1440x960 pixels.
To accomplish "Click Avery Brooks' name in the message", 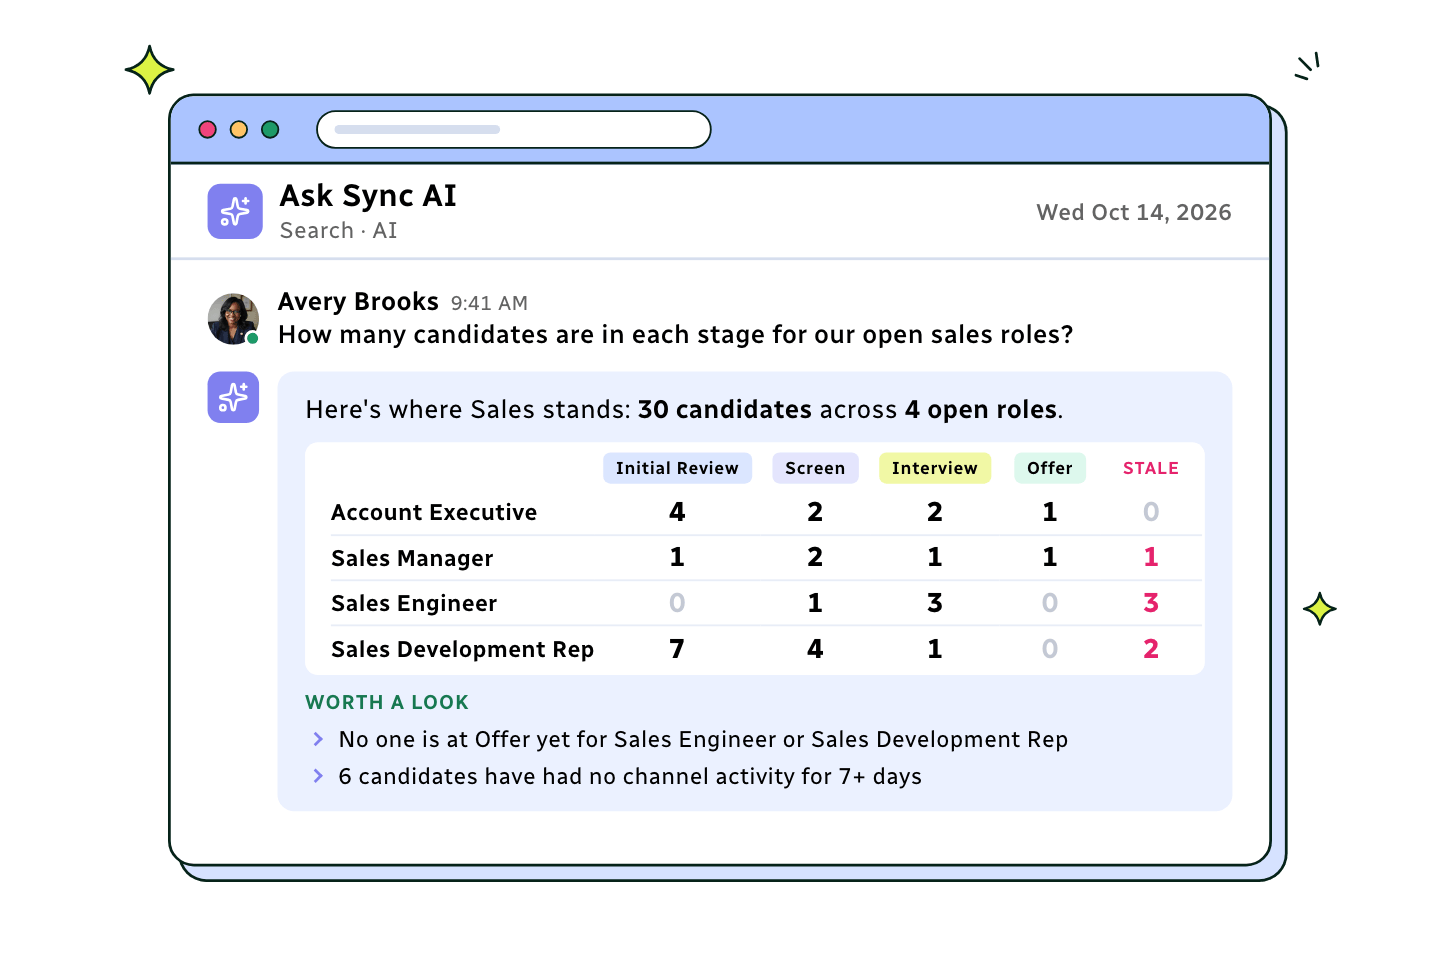I will click(358, 301).
